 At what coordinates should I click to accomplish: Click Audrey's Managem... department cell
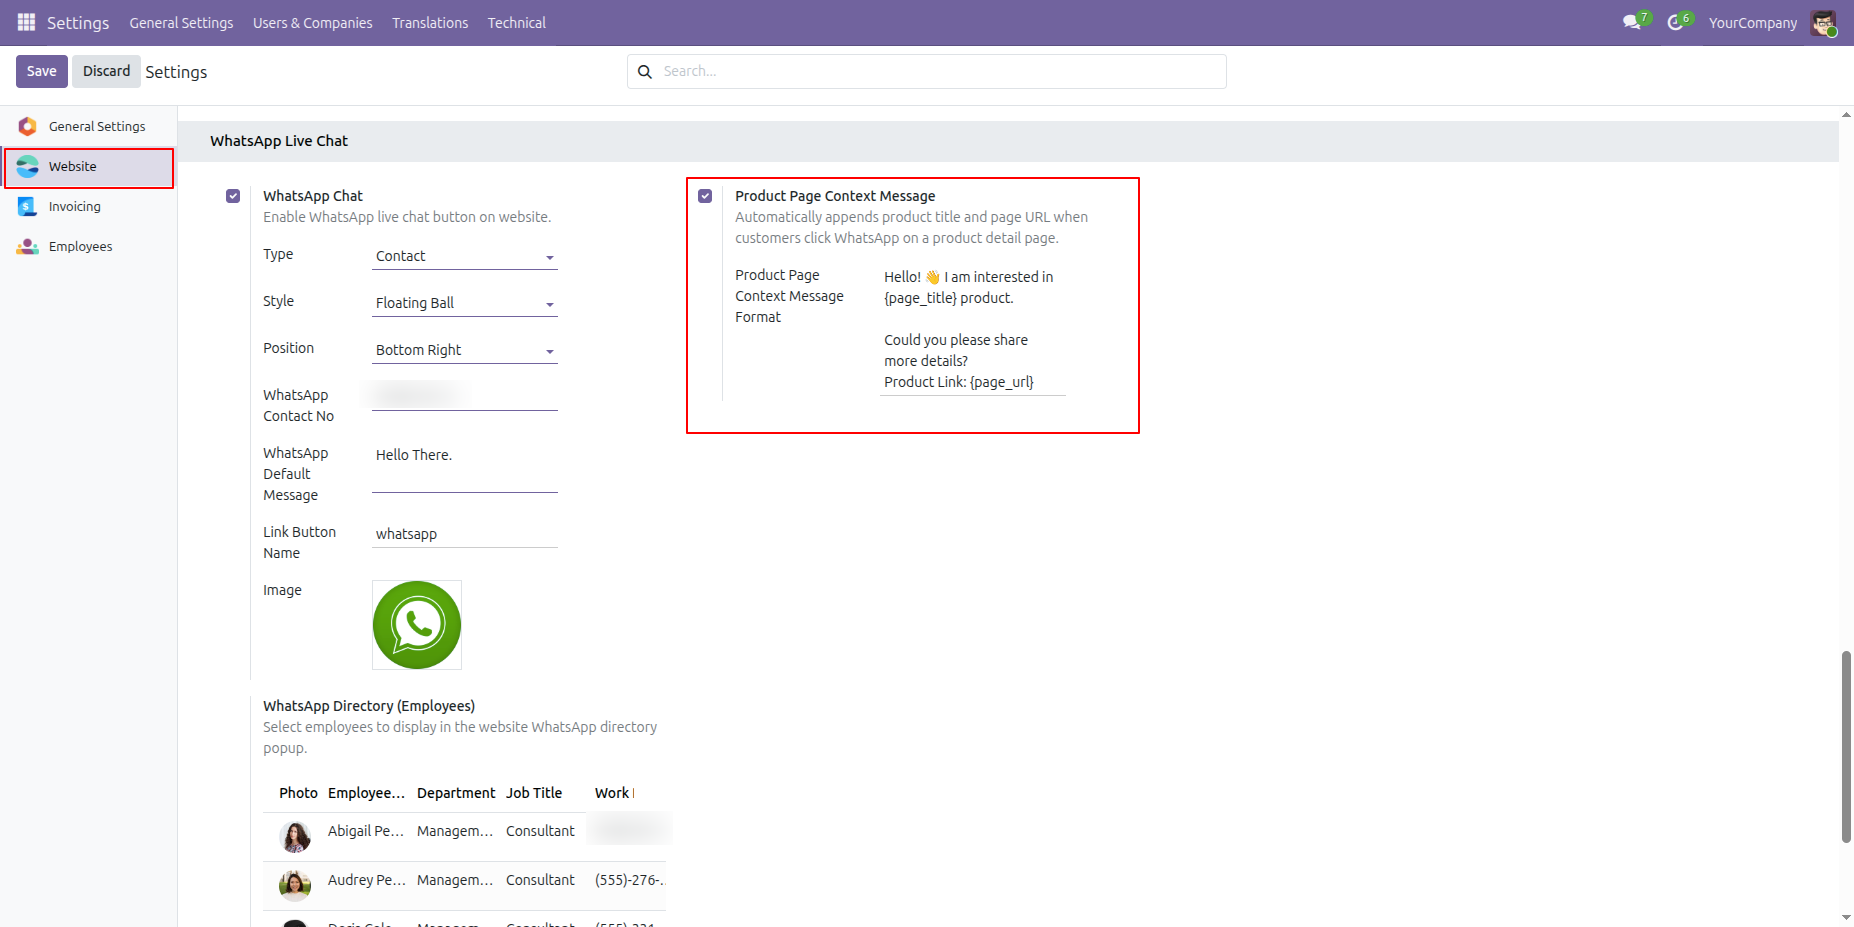tap(455, 880)
